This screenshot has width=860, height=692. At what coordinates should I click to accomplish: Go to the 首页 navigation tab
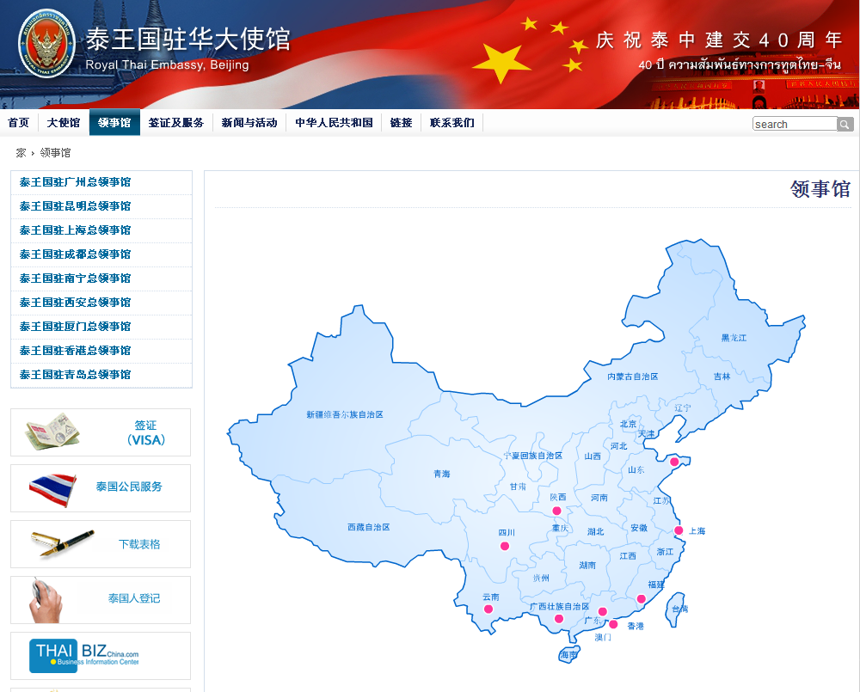[18, 123]
